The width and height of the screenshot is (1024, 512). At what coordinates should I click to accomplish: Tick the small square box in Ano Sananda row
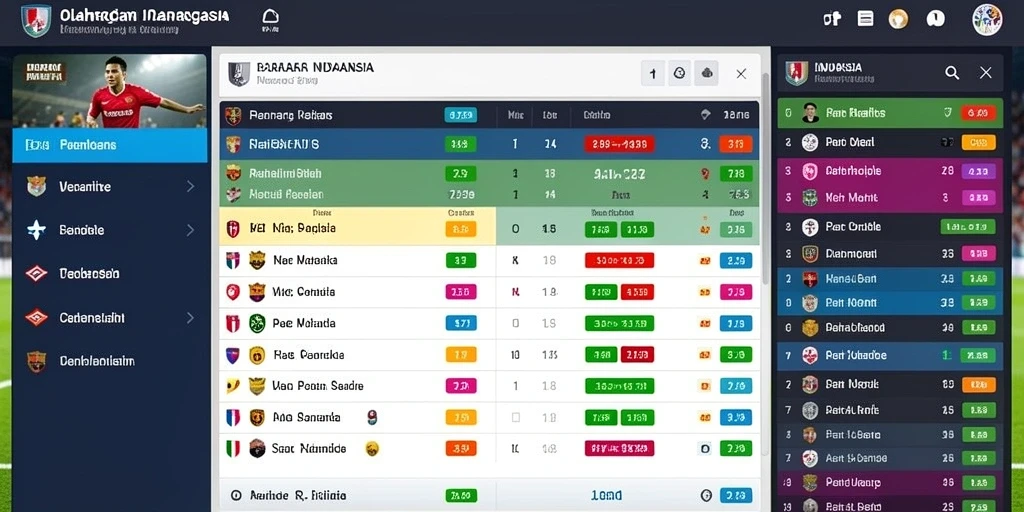[x=515, y=417]
